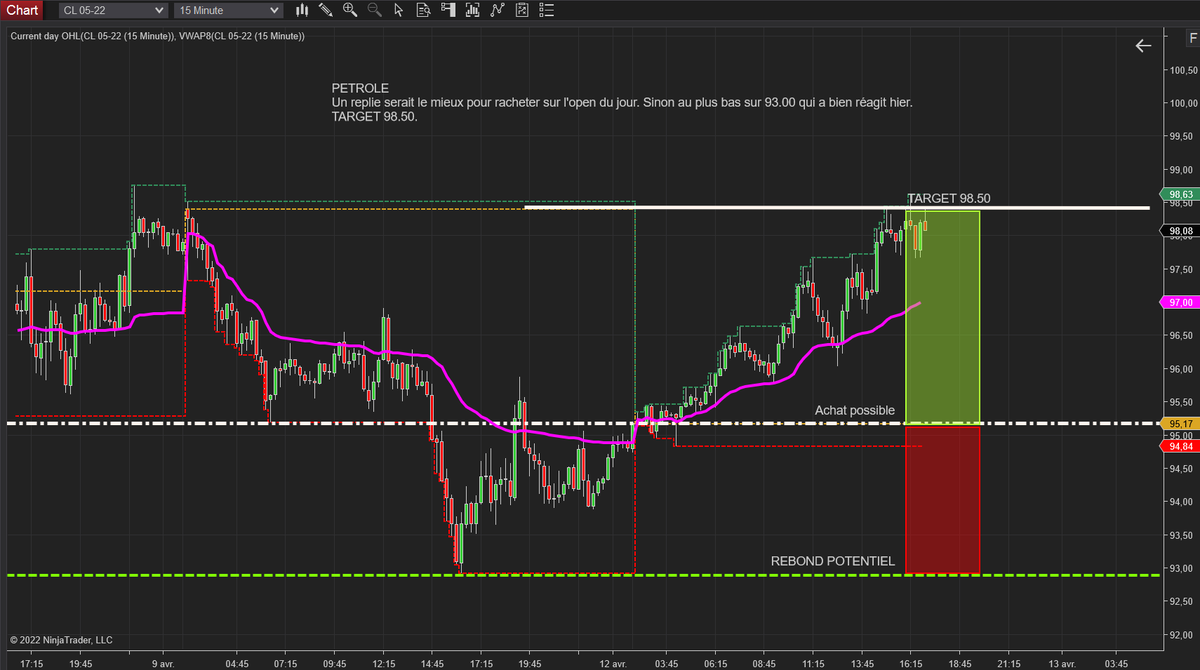The width and height of the screenshot is (1200, 670).
Task: Click the yellow 95,17 price marker
Action: (1181, 423)
